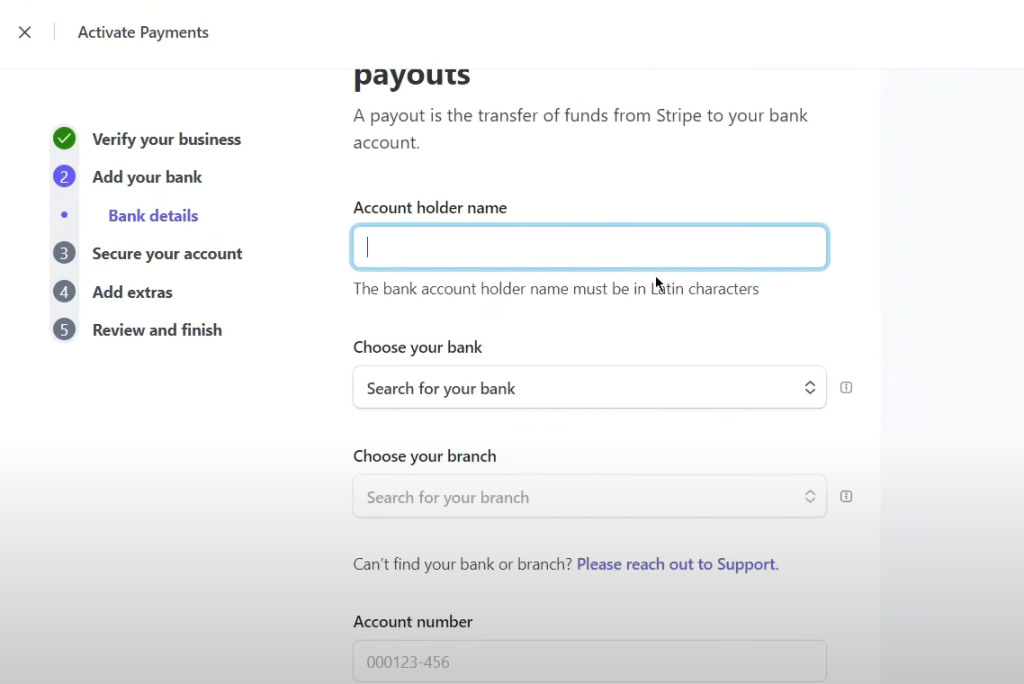1024x684 pixels.
Task: Click info icon beside Choose your branch
Action: [846, 497]
